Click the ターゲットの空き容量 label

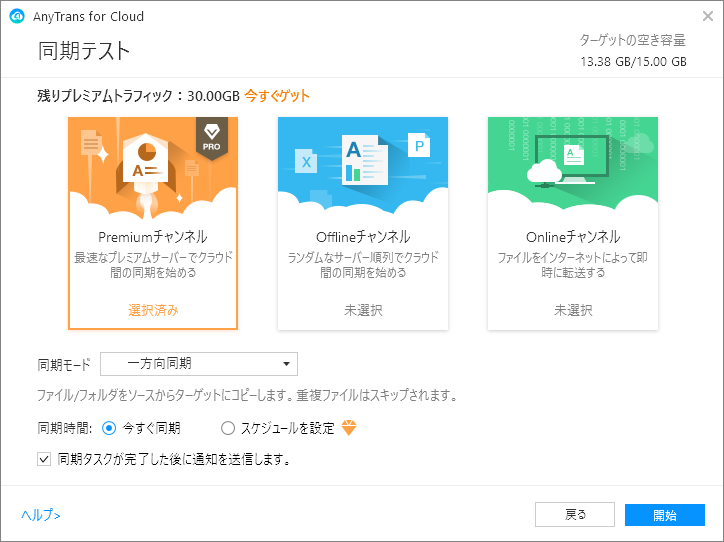click(x=633, y=40)
